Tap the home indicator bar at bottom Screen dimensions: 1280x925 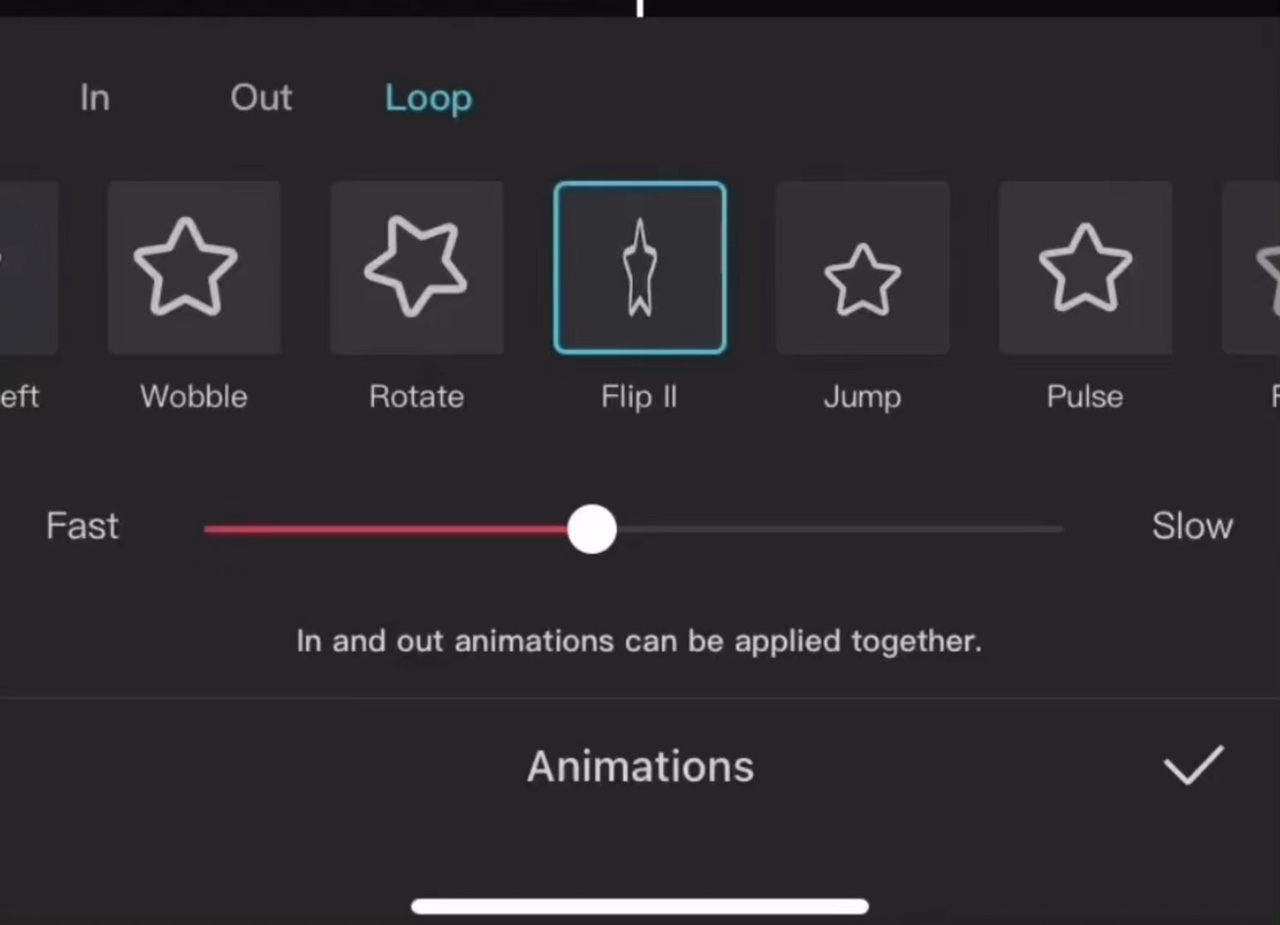coord(640,906)
